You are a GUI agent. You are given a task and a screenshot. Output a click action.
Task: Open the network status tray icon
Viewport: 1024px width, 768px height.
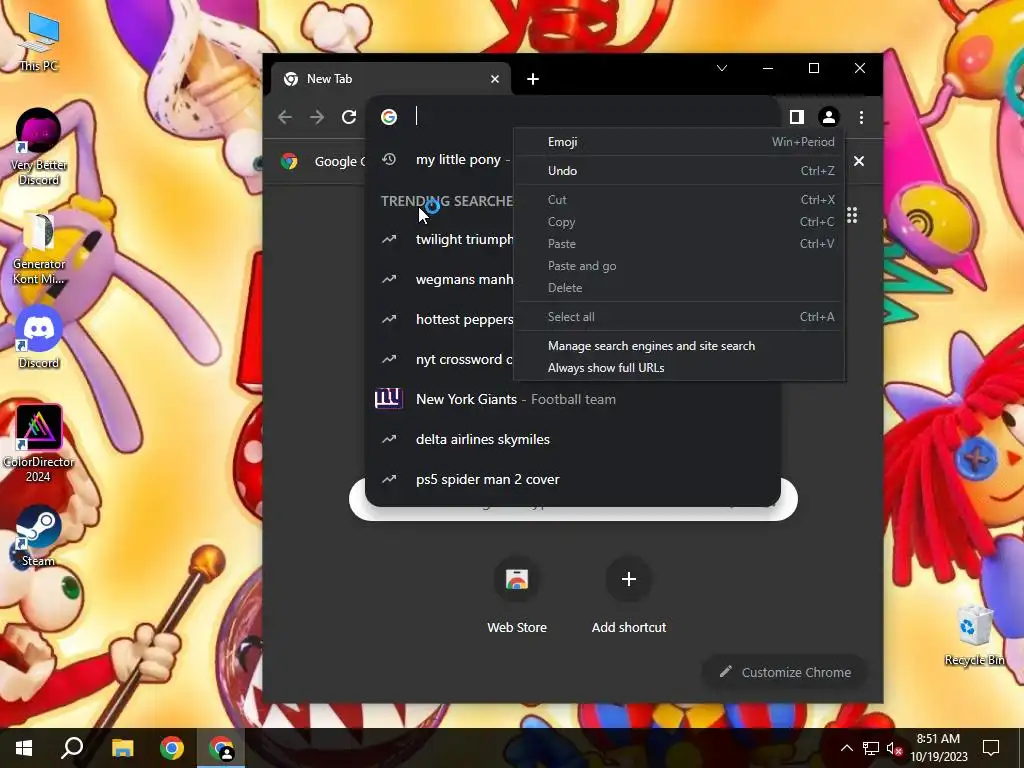[x=871, y=748]
